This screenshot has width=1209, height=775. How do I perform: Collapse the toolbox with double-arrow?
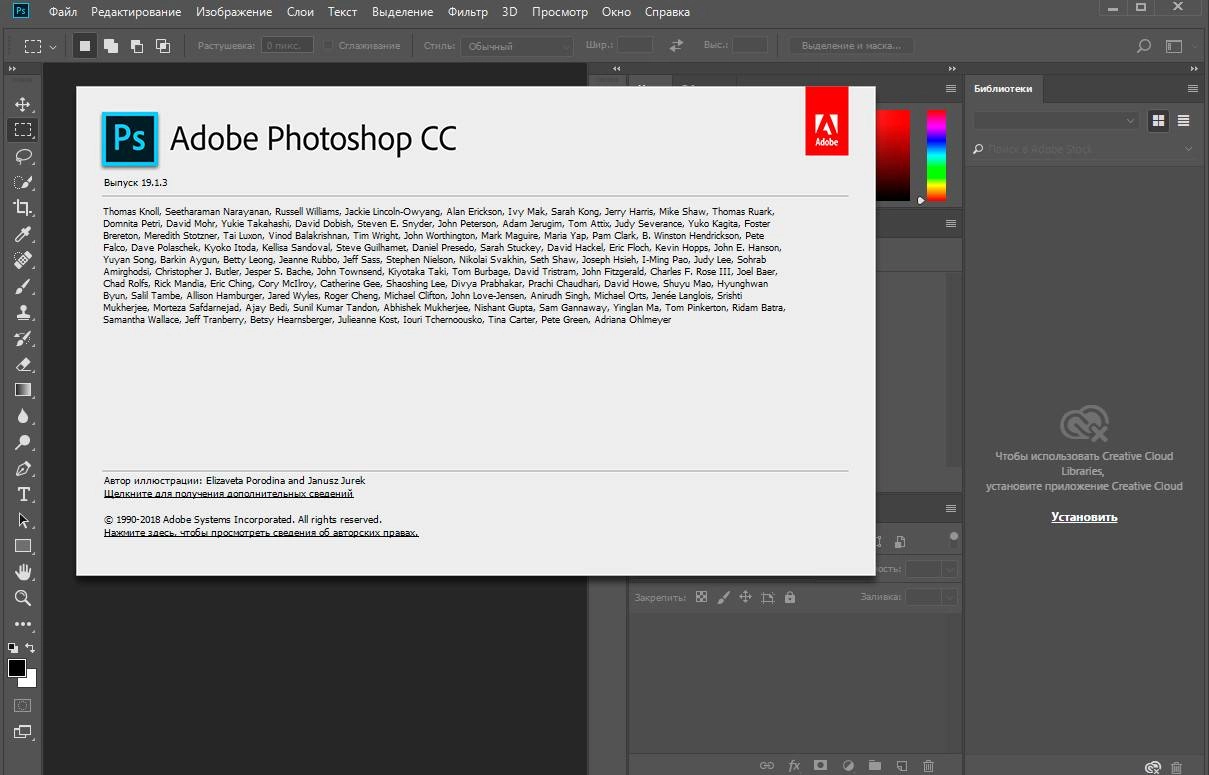pyautogui.click(x=12, y=68)
